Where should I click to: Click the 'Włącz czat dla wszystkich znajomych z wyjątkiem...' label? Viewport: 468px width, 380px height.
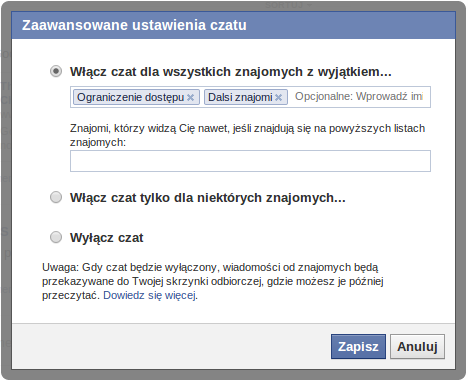[x=231, y=72]
